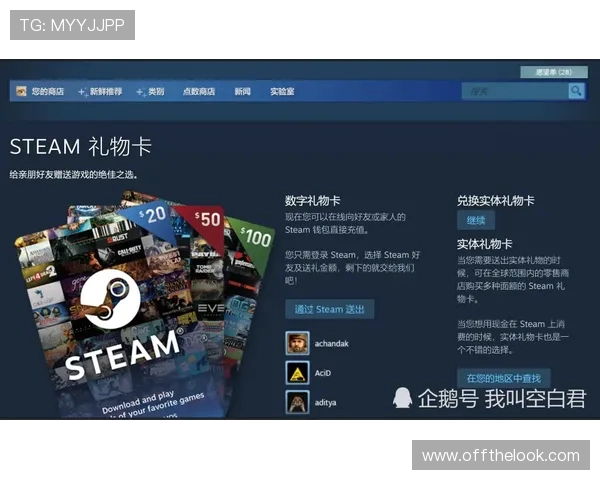Click achandak's avatar picture
600x480 pixels.
[x=297, y=343]
